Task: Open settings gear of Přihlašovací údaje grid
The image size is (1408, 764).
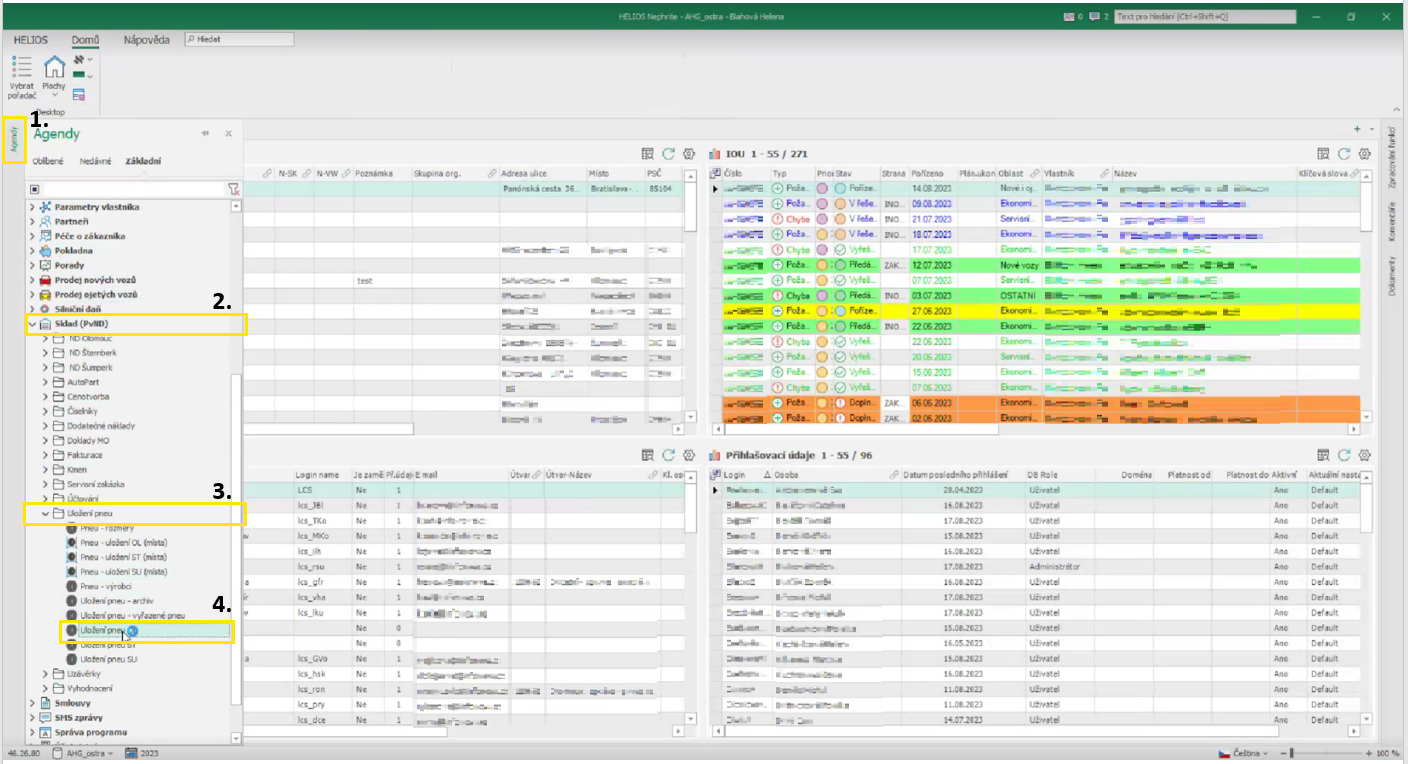Action: point(1364,455)
